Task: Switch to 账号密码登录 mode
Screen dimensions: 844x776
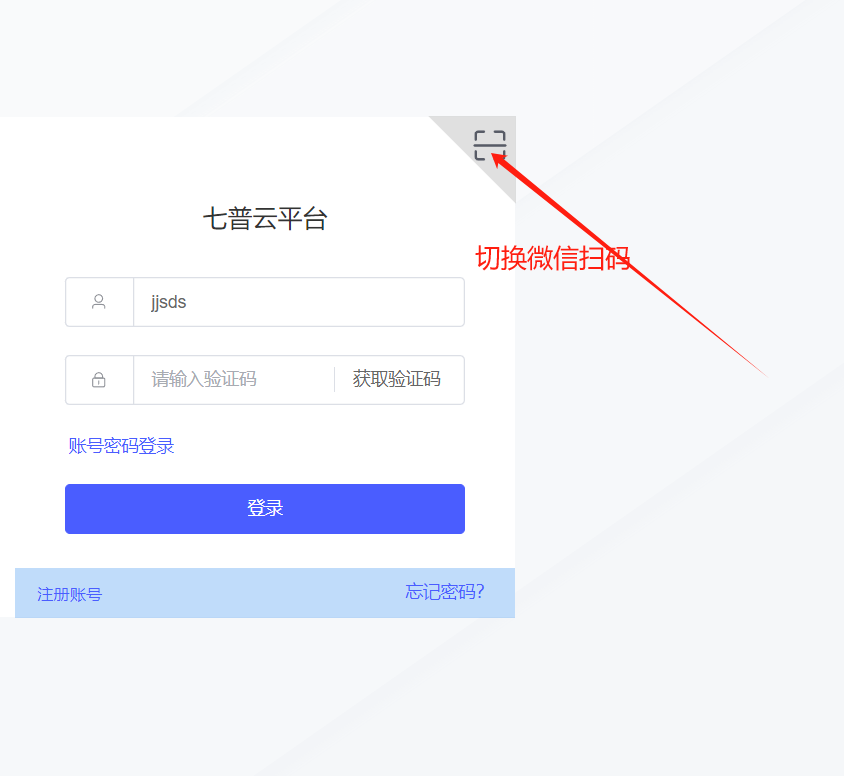Action: pyautogui.click(x=121, y=446)
